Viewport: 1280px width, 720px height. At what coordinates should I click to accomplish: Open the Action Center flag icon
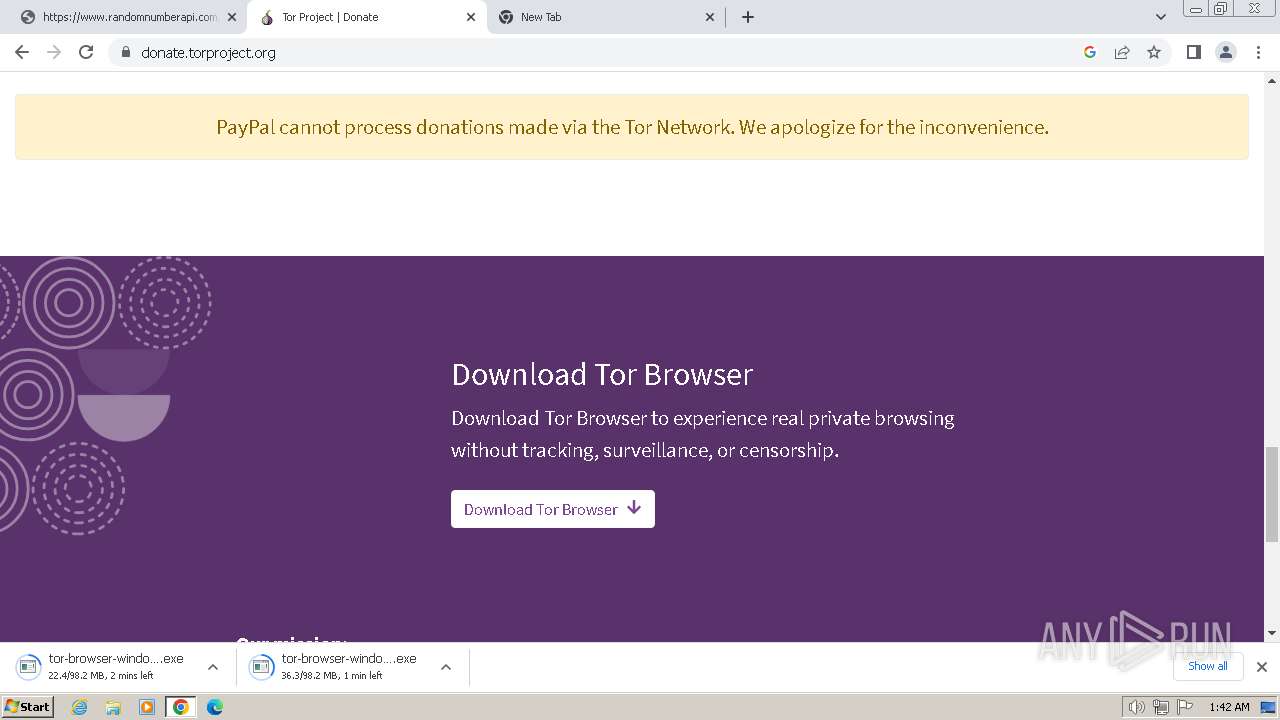[x=1185, y=707]
